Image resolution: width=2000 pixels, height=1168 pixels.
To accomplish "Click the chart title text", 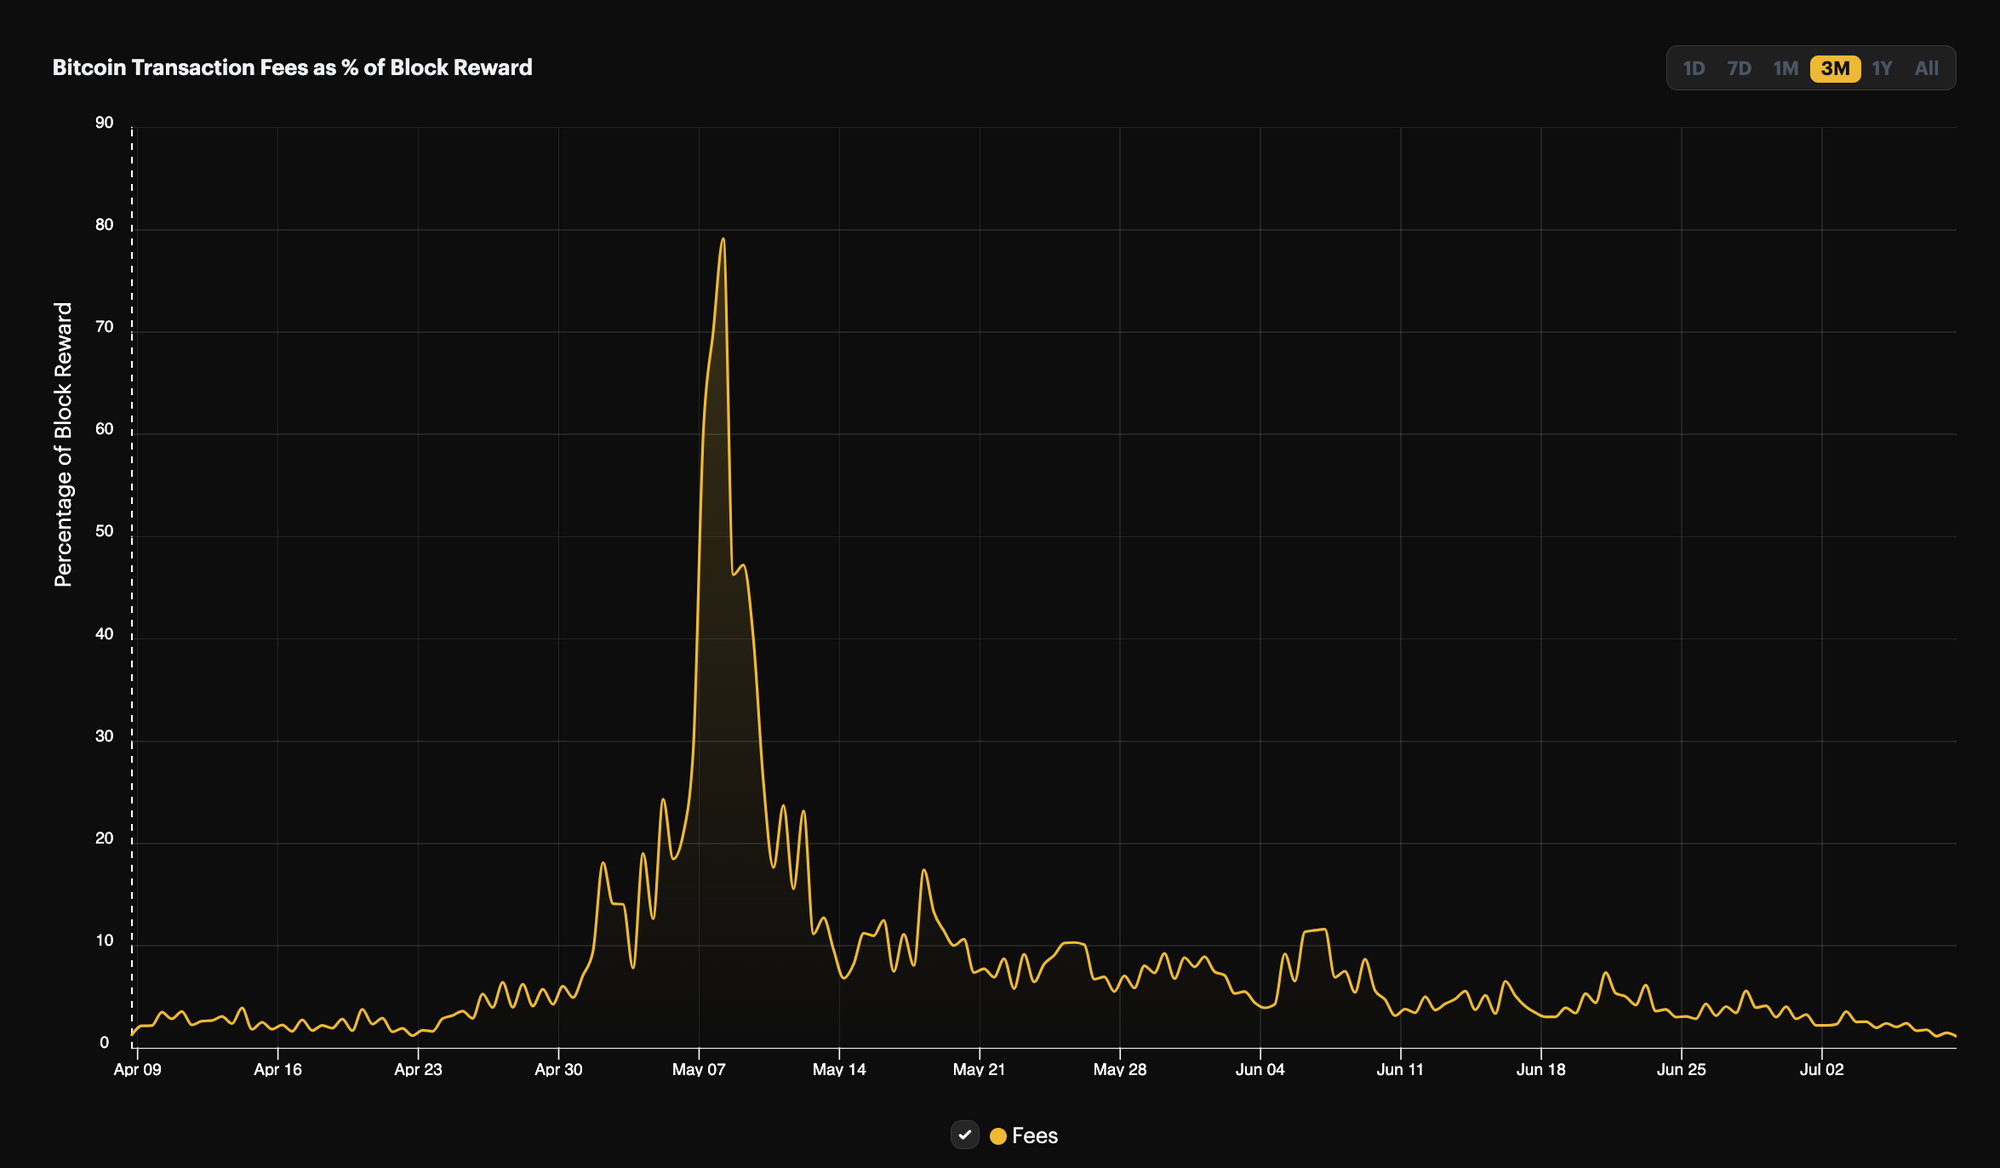I will (x=292, y=68).
